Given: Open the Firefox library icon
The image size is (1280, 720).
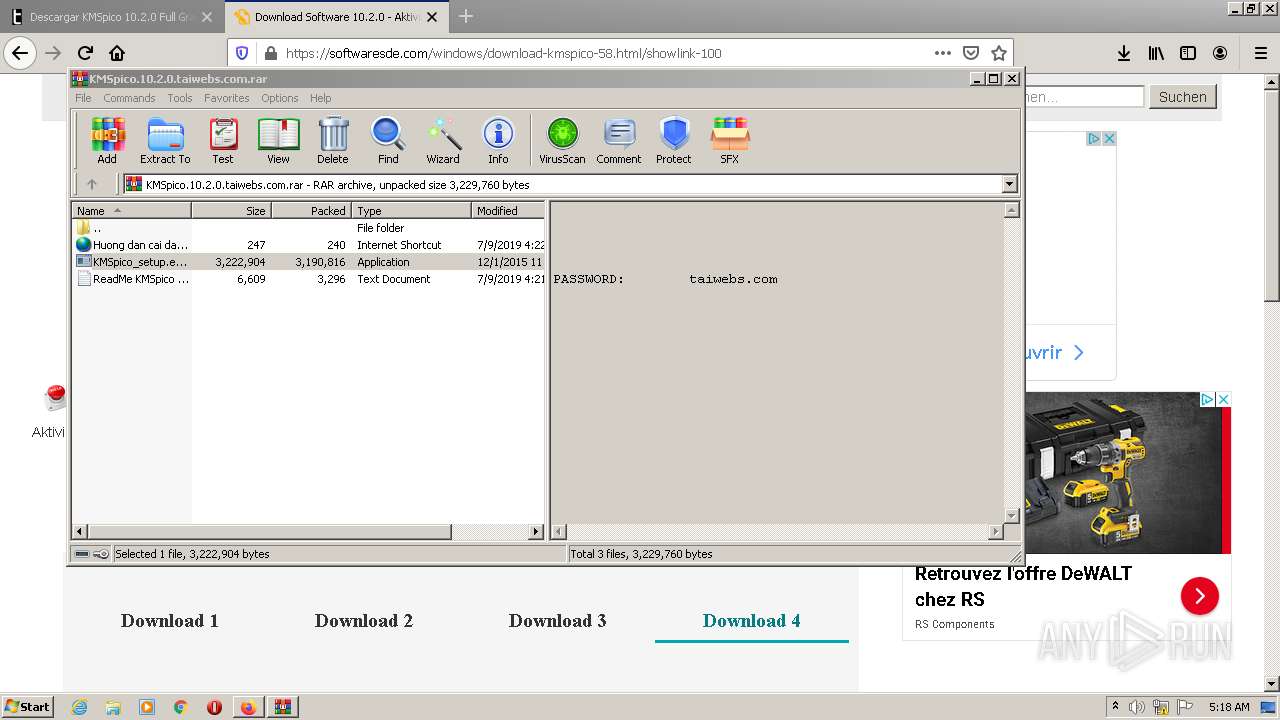Looking at the screenshot, I should click(x=1156, y=53).
